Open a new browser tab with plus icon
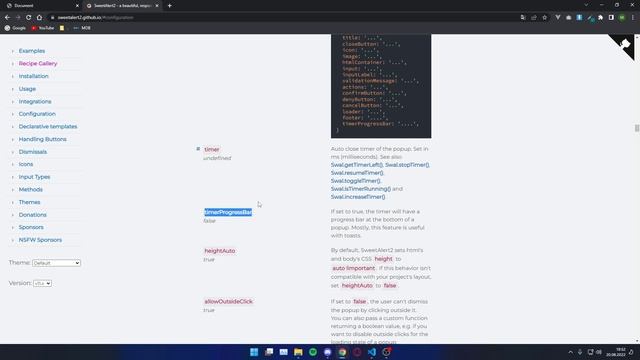Viewport: 640px width, 360px height. [169, 6]
